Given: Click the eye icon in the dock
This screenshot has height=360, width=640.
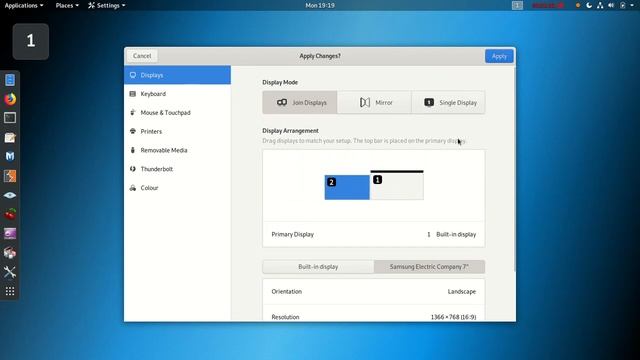Looking at the screenshot, I should (10, 195).
